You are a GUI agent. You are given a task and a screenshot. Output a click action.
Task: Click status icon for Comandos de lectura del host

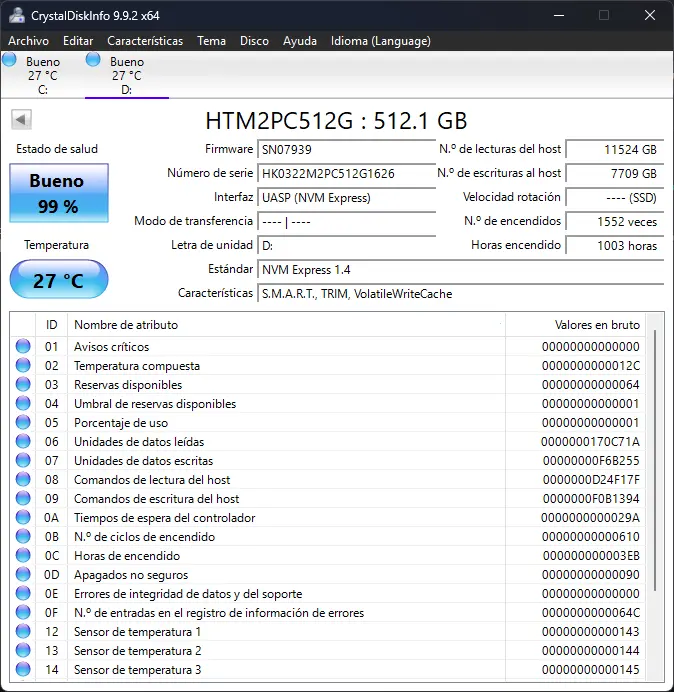(23, 479)
